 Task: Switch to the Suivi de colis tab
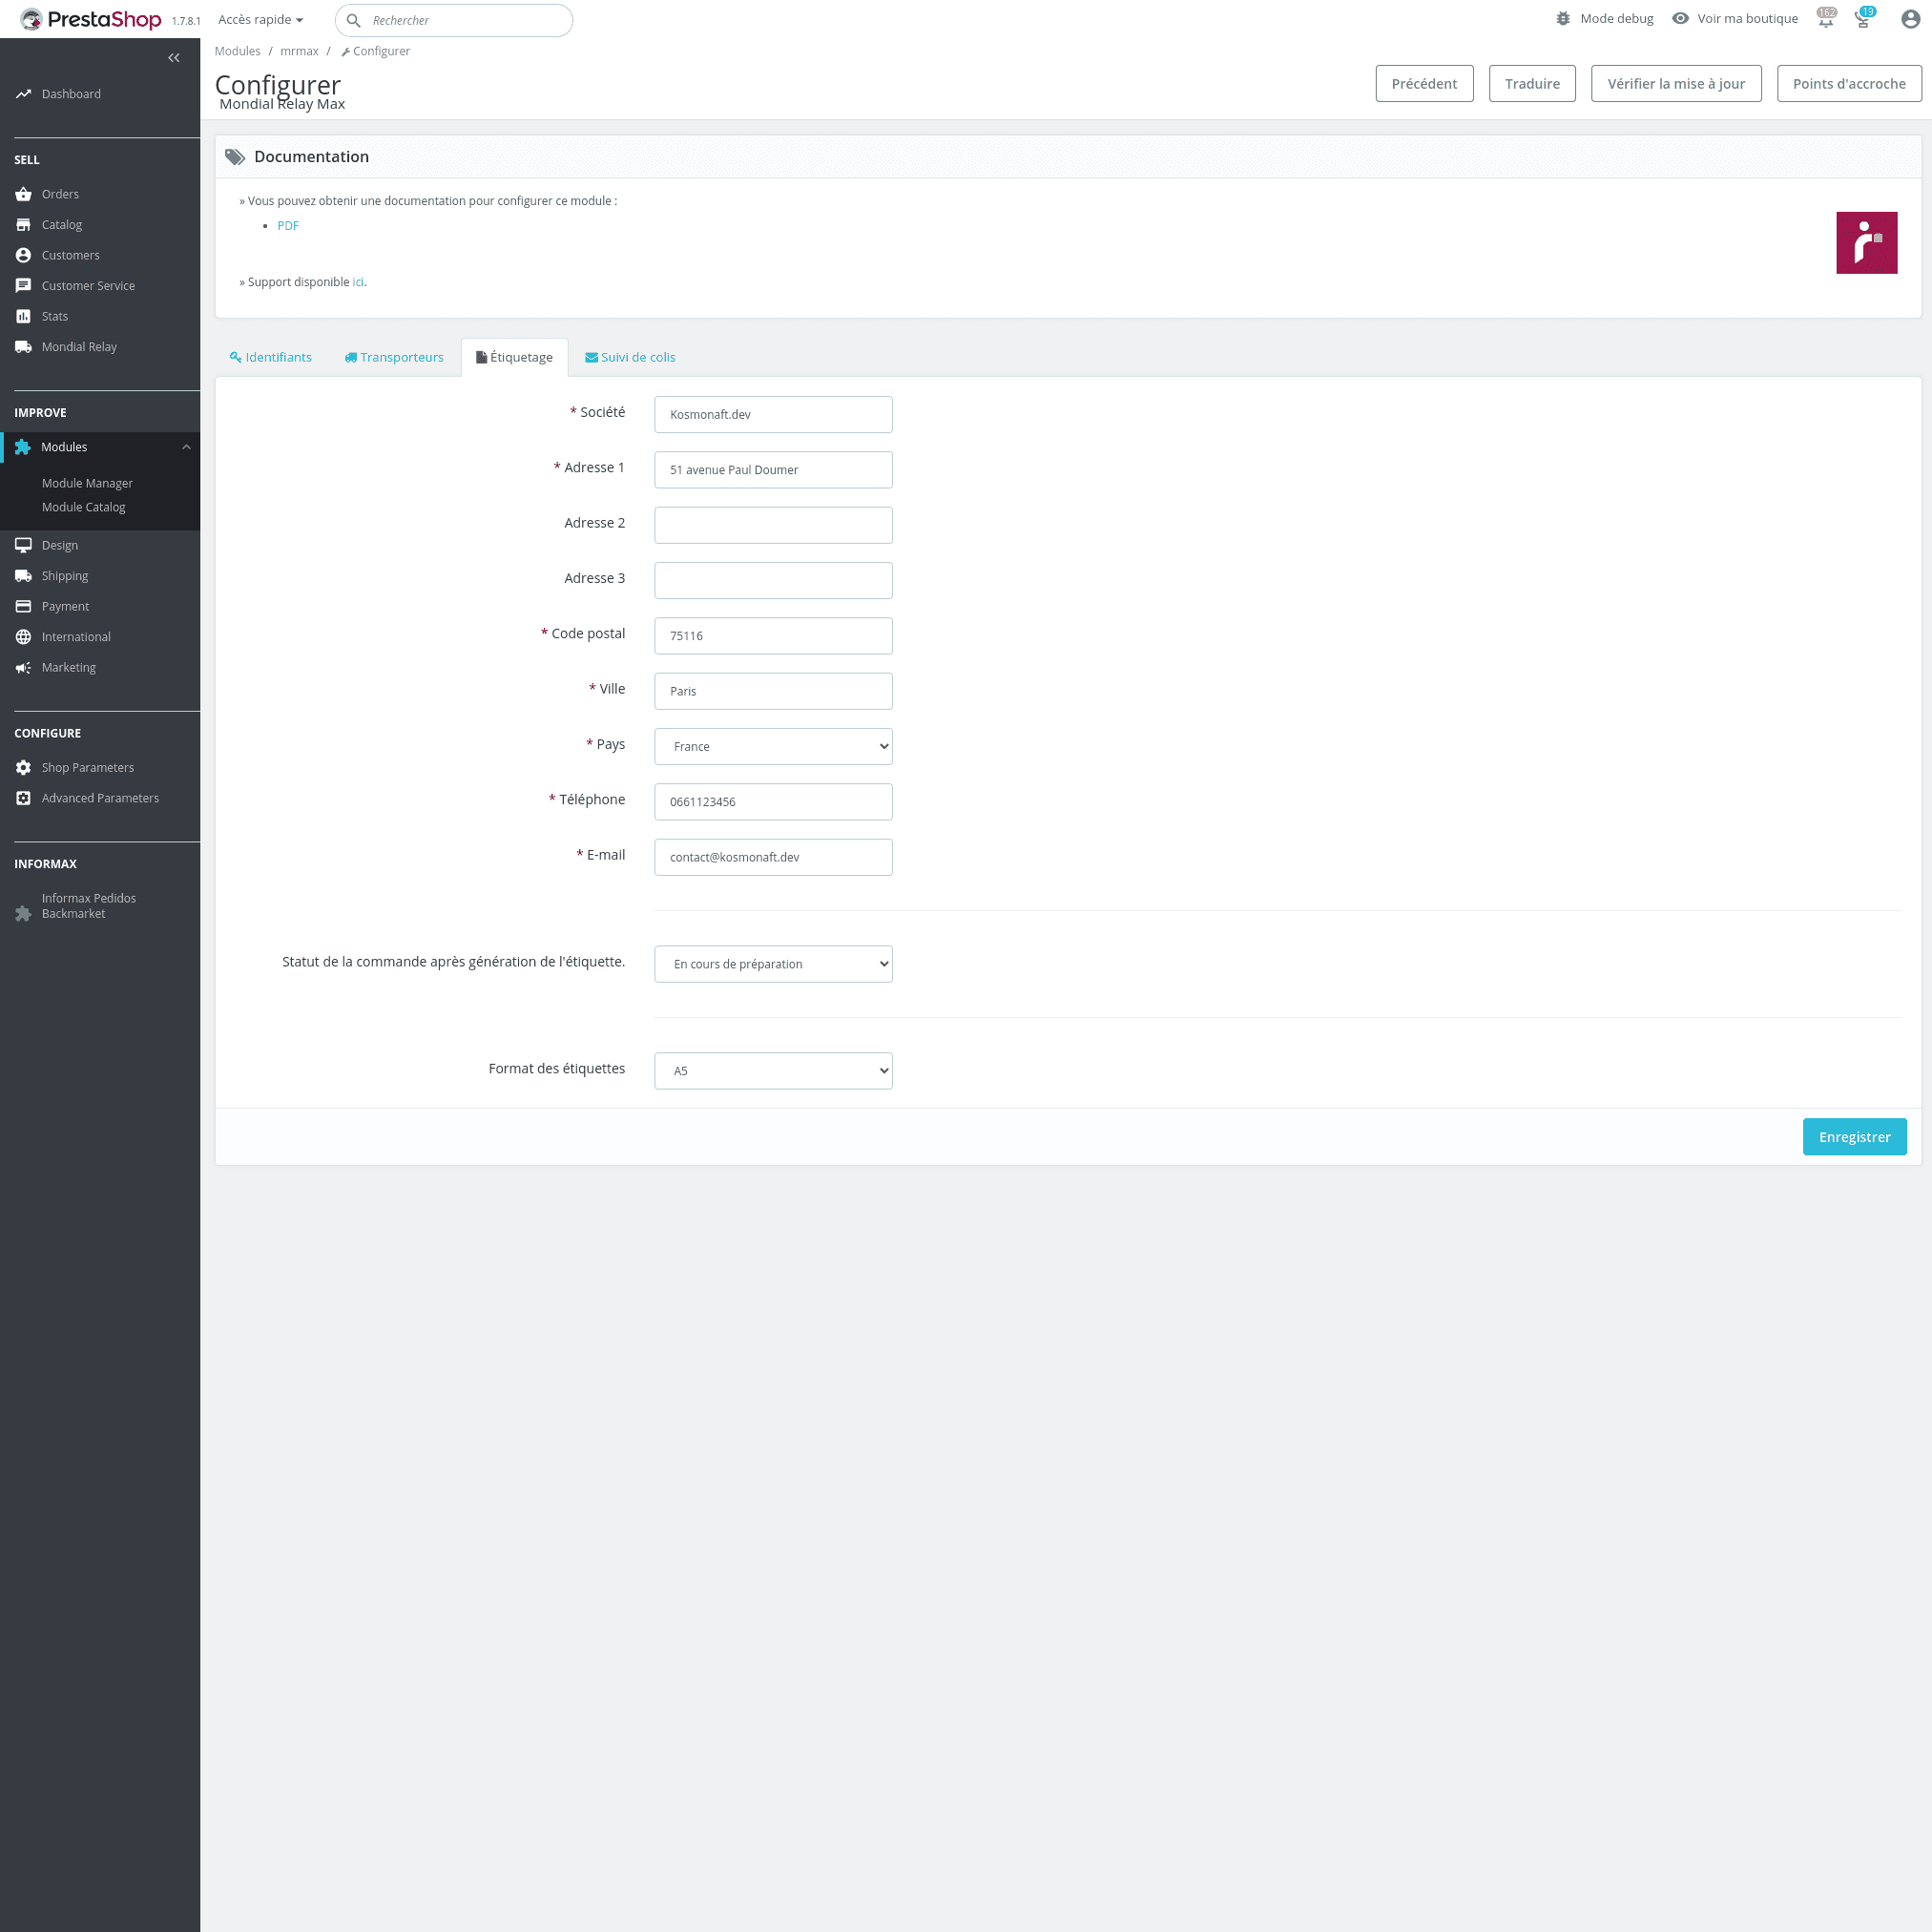point(630,358)
